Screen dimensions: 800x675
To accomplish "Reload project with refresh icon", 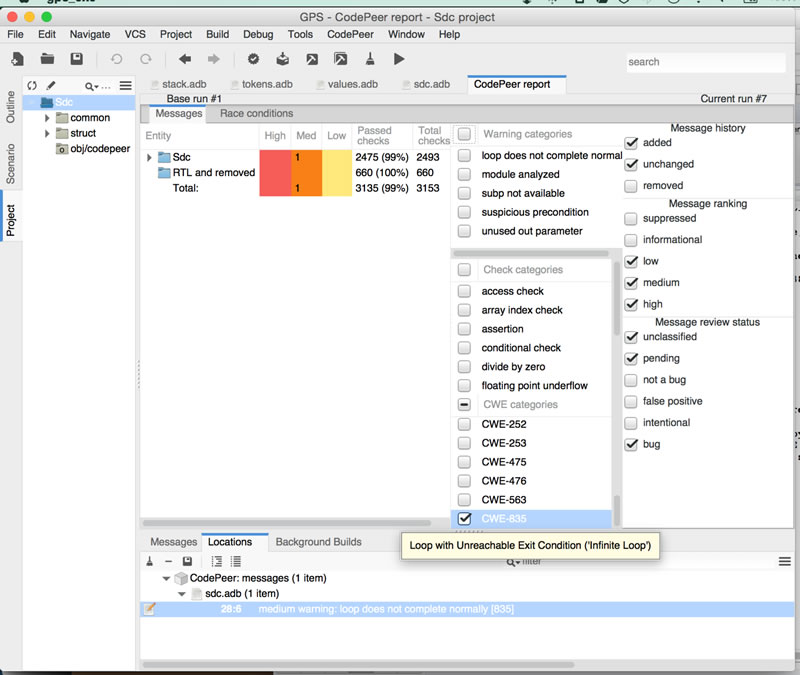I will (x=32, y=86).
